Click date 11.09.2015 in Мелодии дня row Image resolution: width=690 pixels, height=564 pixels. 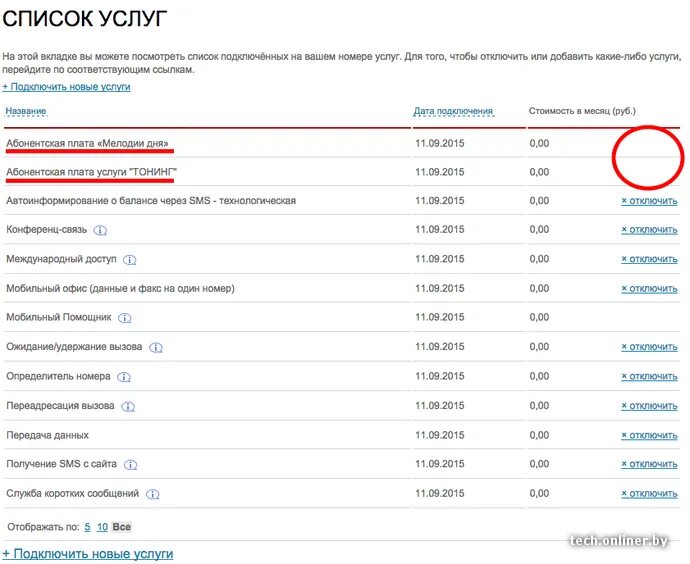[x=440, y=143]
